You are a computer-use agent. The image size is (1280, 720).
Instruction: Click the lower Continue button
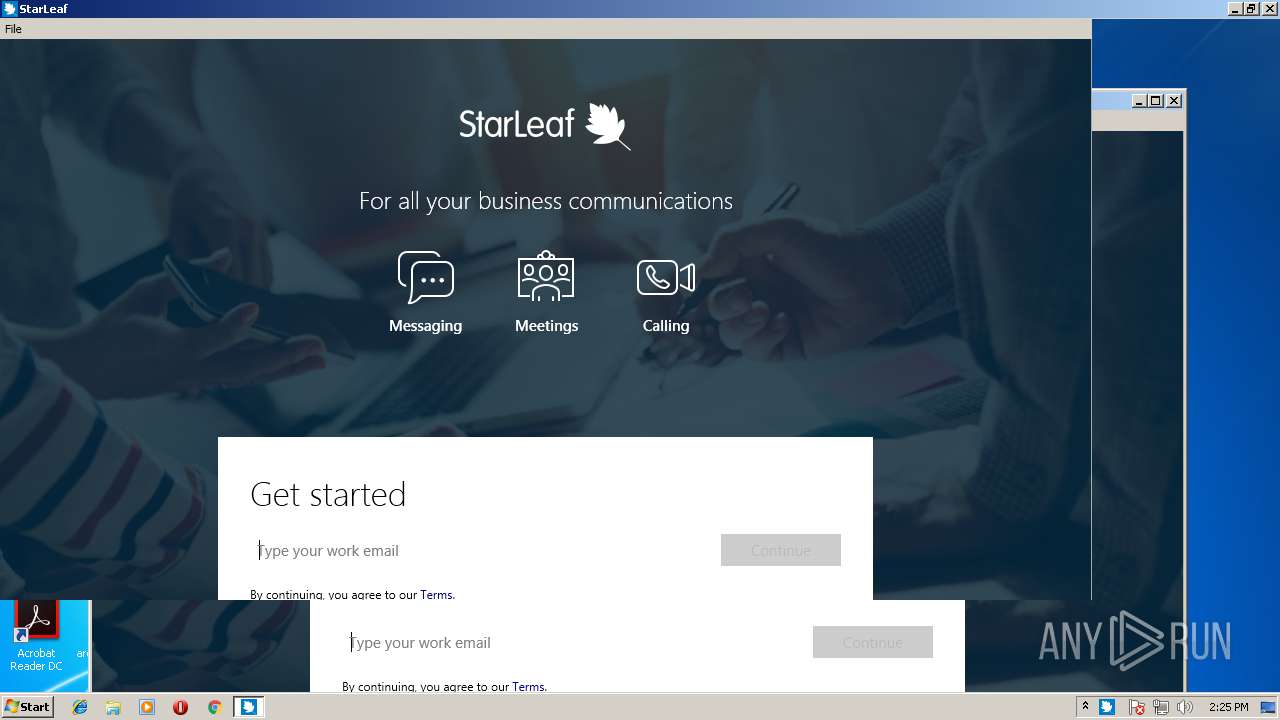[873, 642]
